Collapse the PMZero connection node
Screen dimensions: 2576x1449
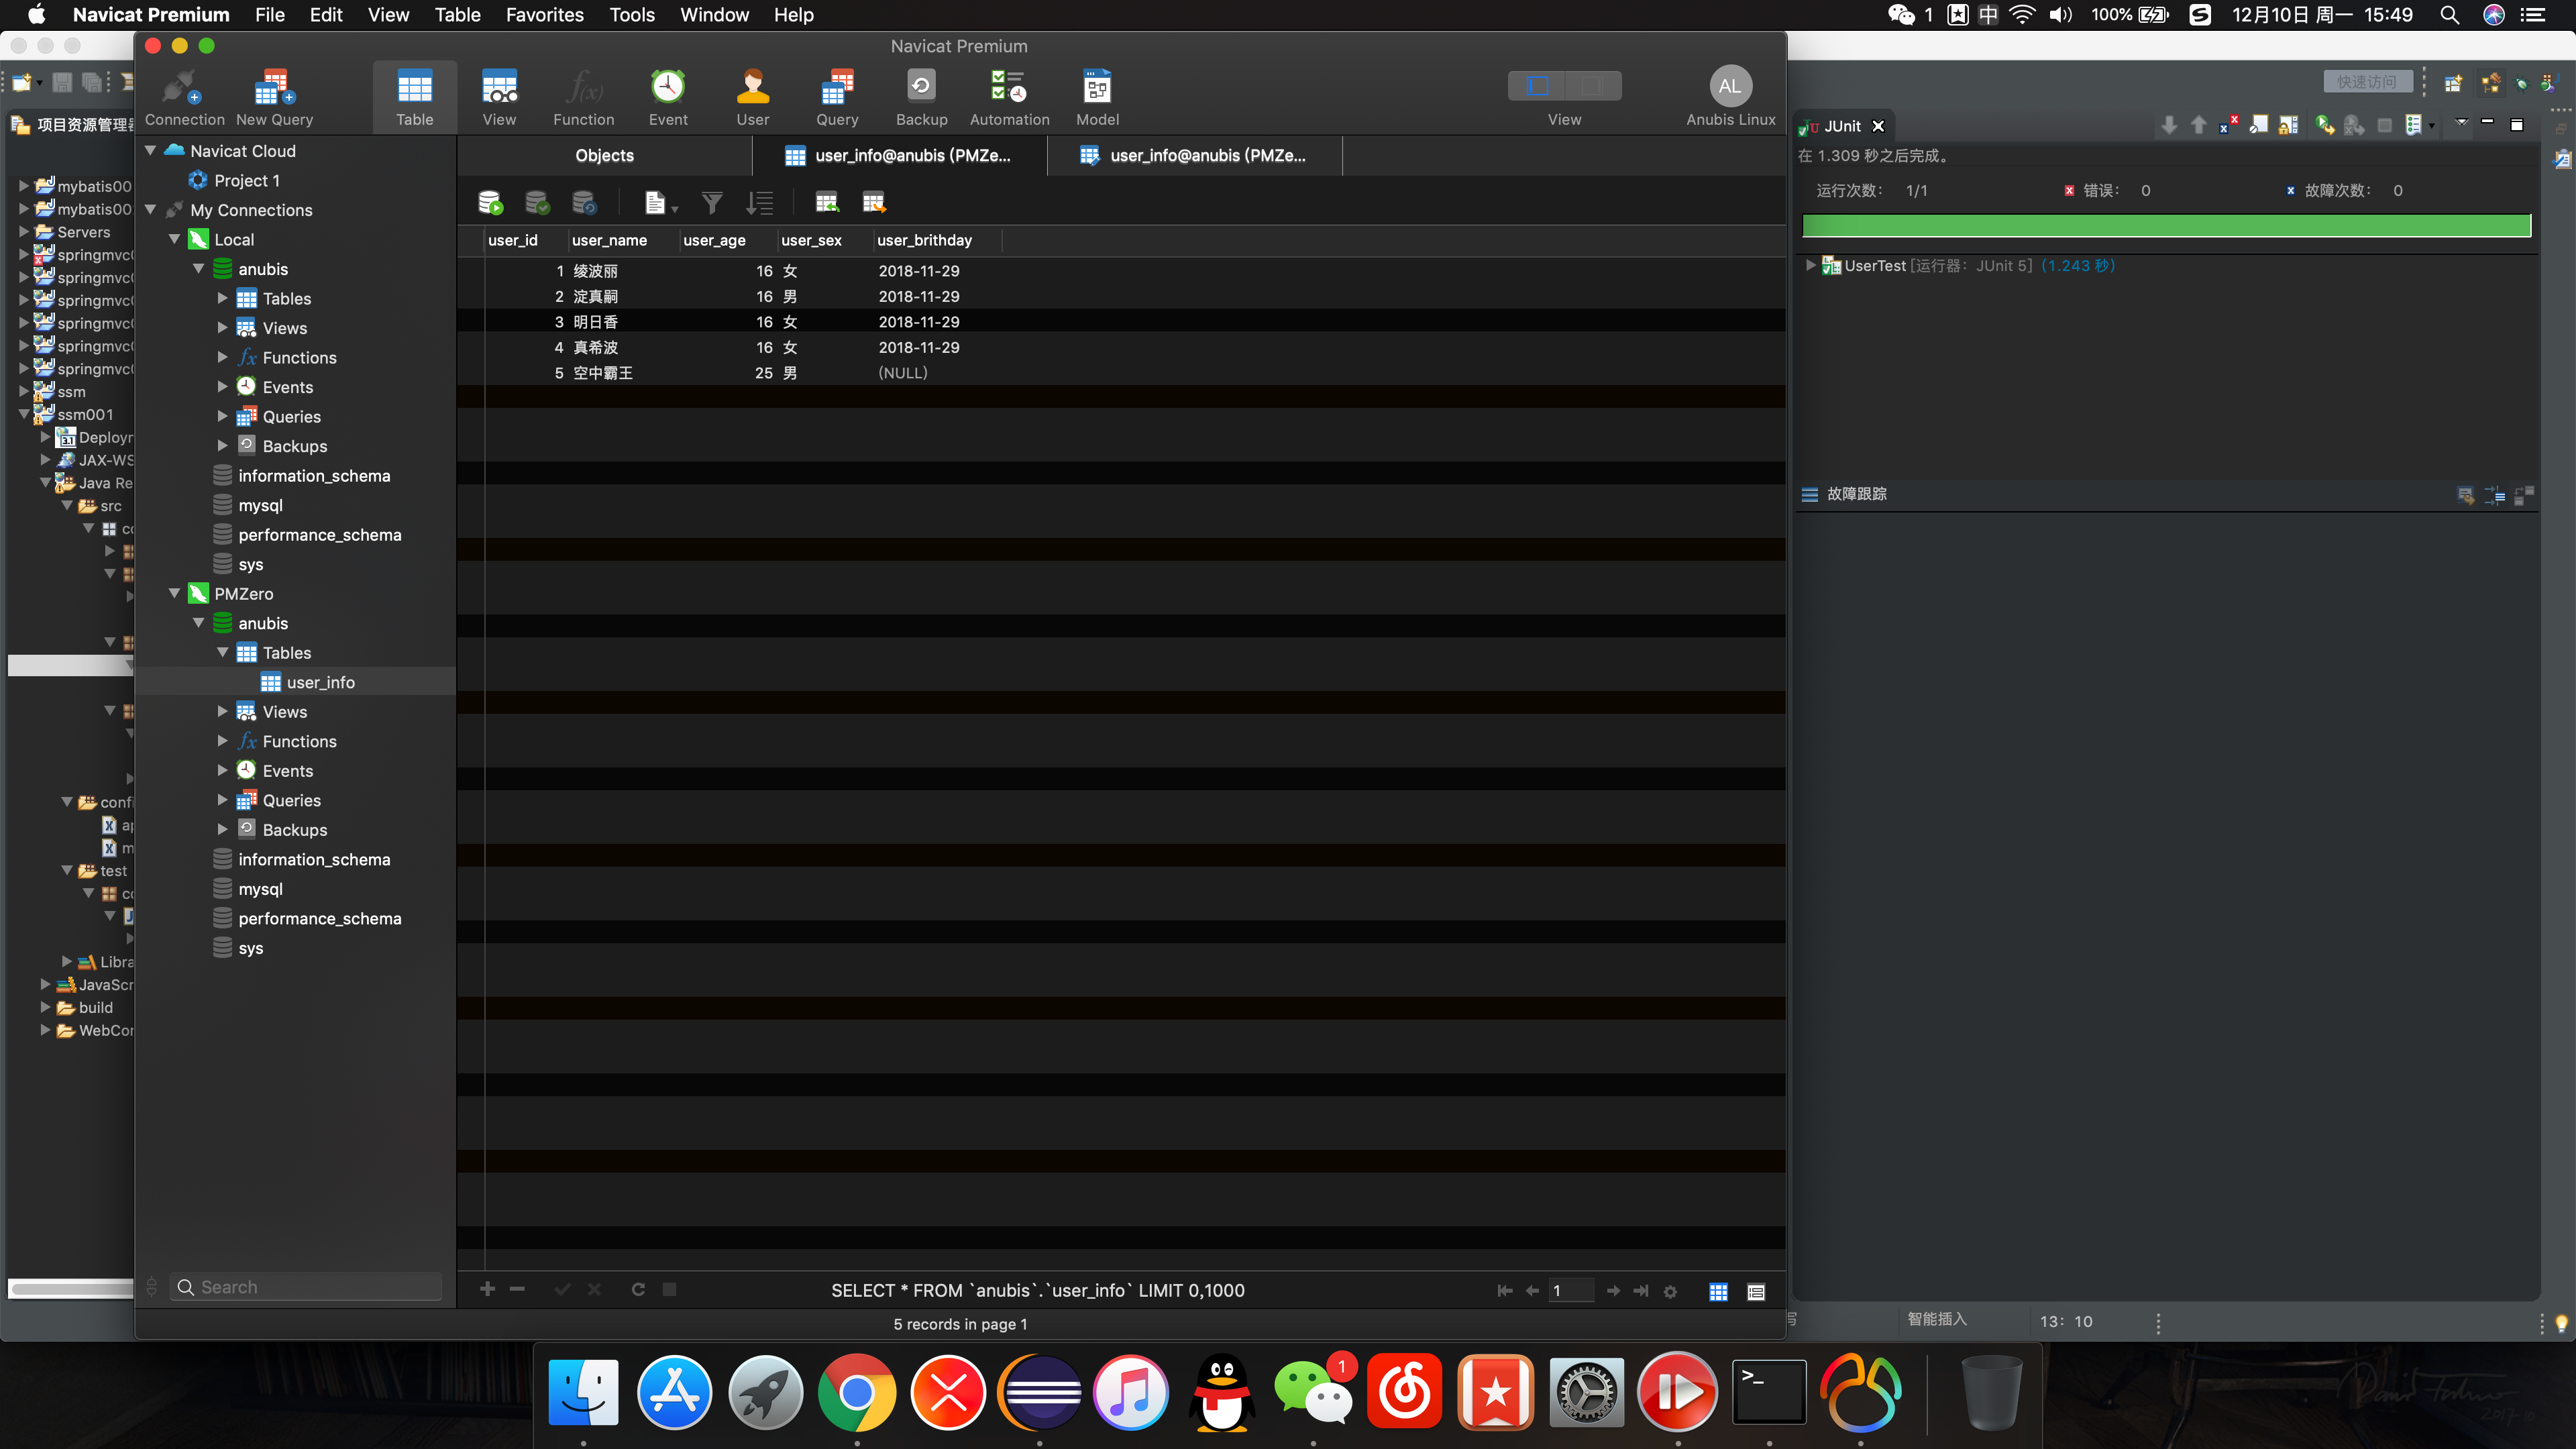tap(174, 593)
